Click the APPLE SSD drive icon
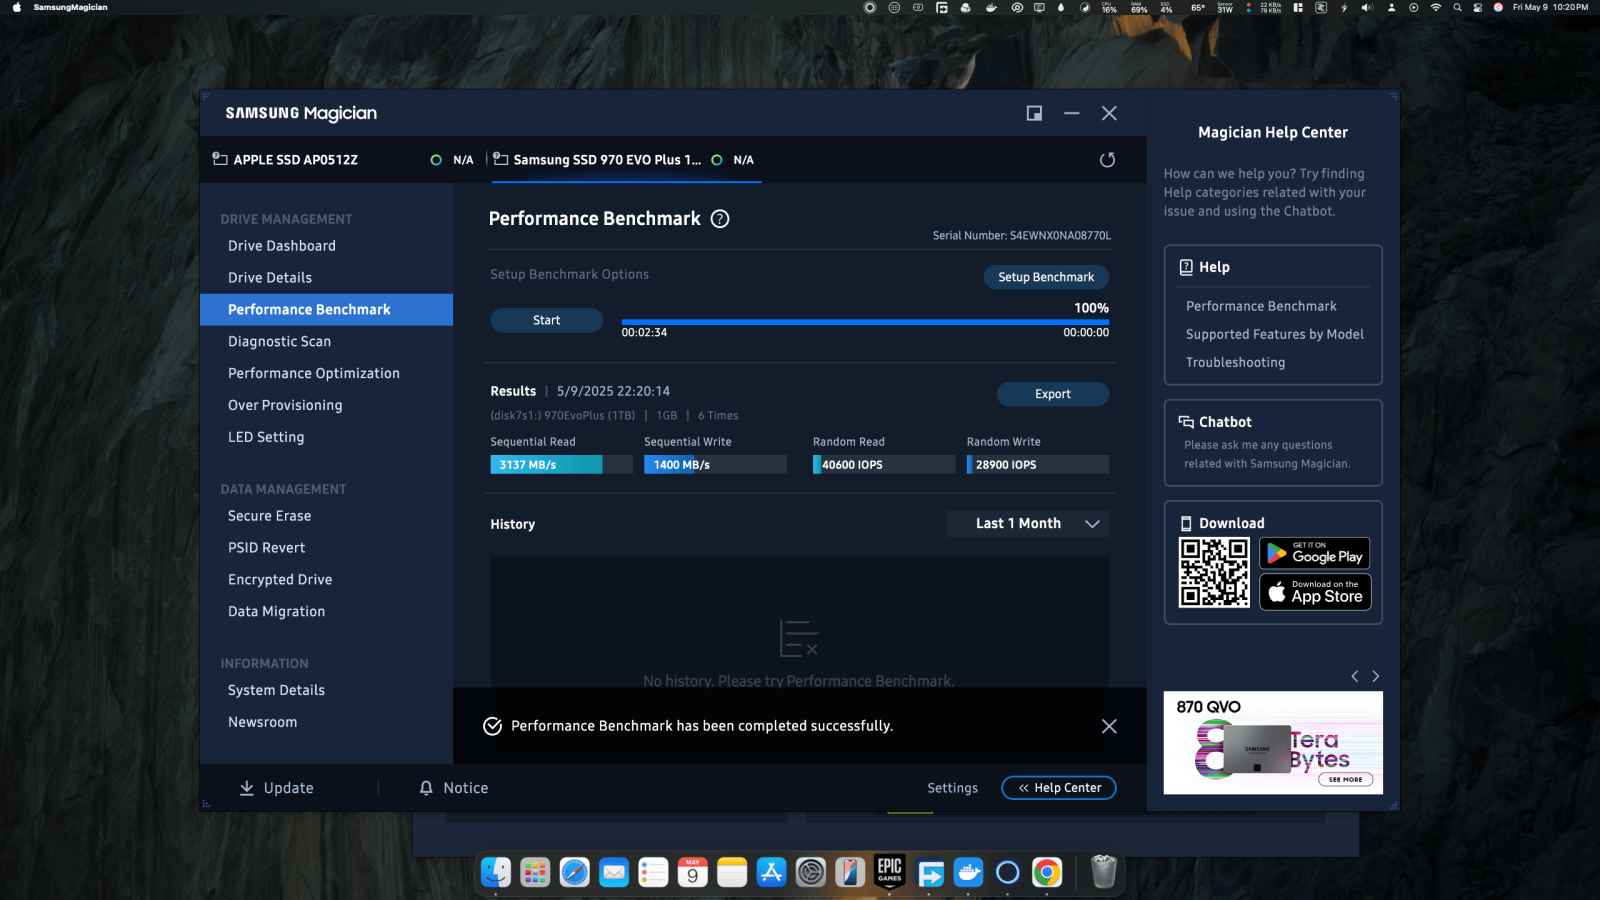Screen dimensions: 1600x900 click(219, 159)
